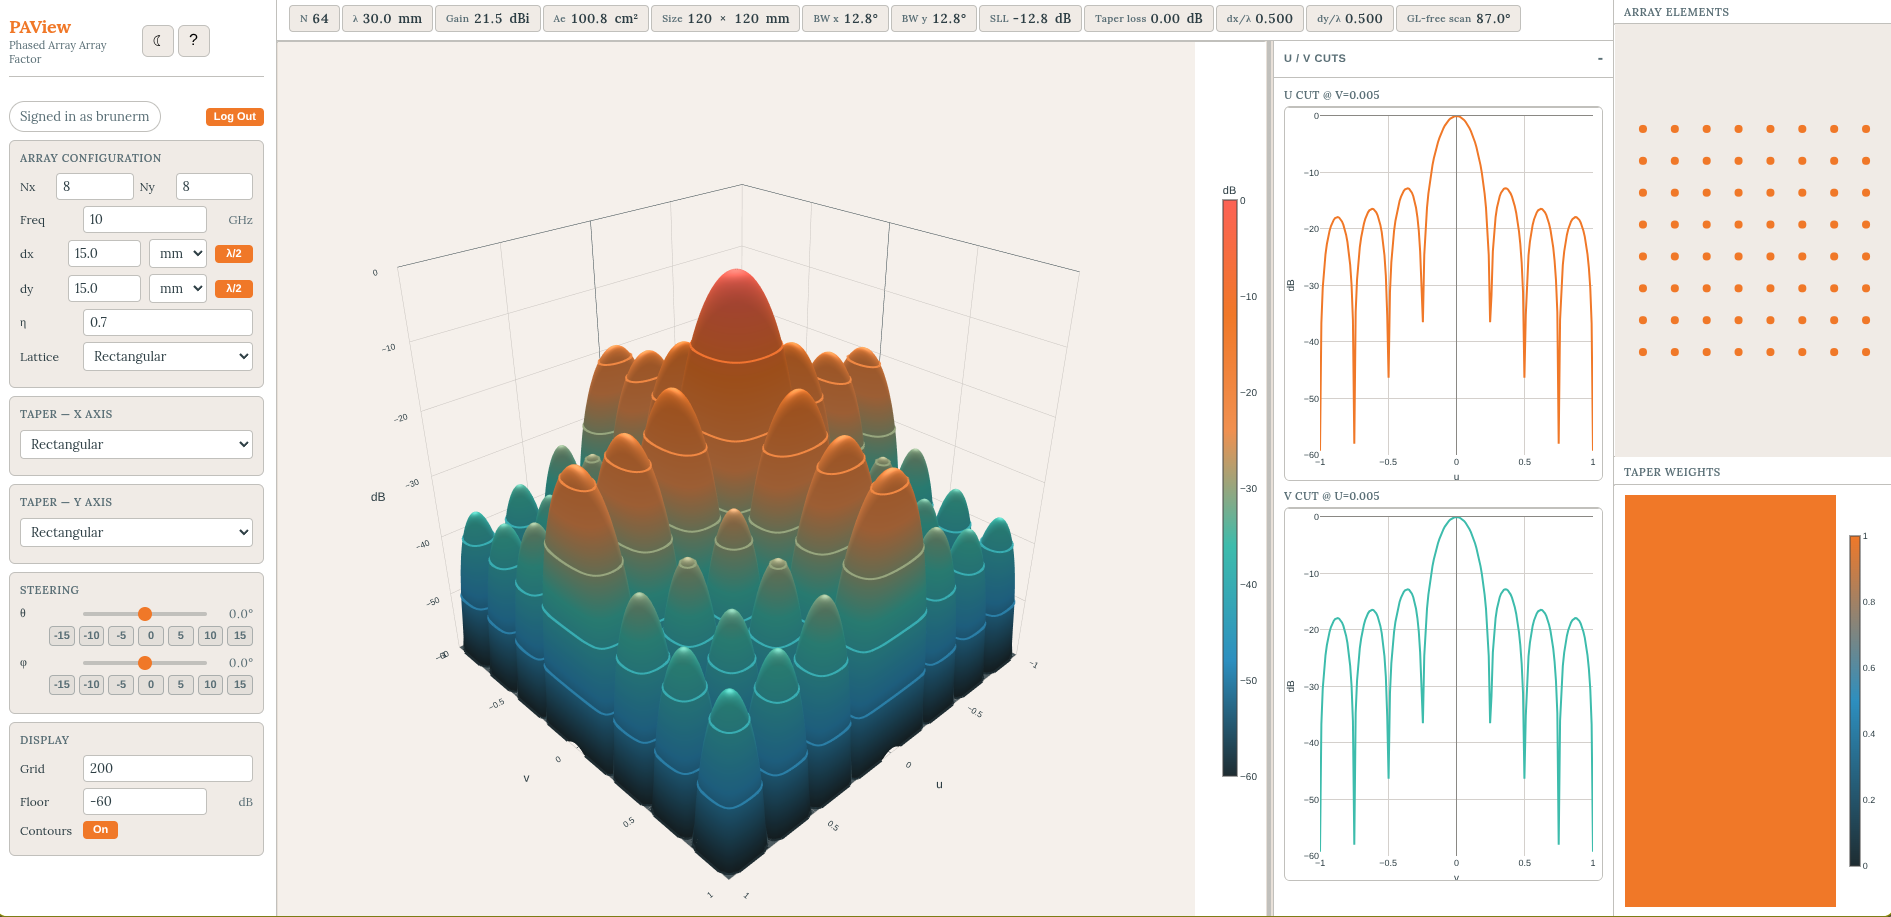Set θ steering to 5 preset
The image size is (1891, 917).
point(181,636)
